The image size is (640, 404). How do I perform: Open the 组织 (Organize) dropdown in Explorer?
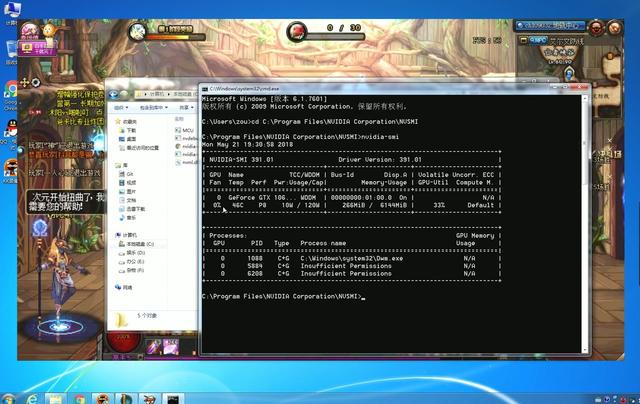click(121, 107)
